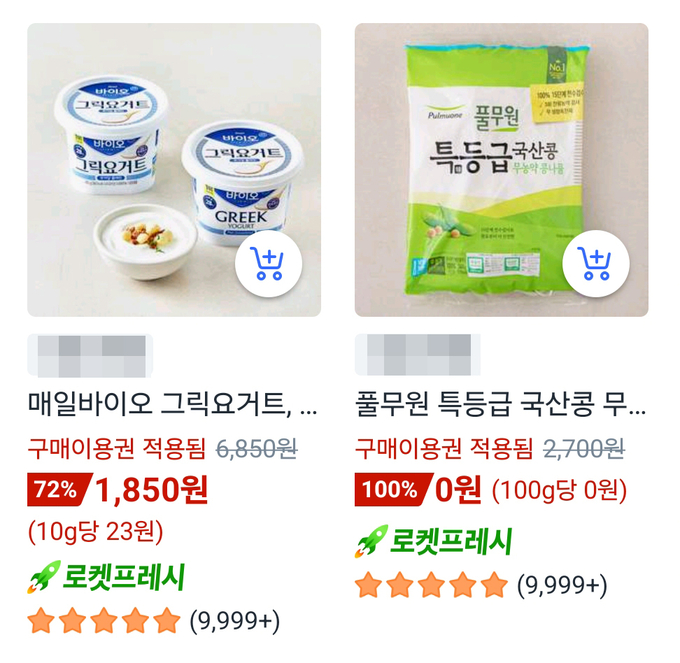The image size is (680, 663).
Task: Add Pulmuone bean sprouts to cart
Action: point(596,263)
